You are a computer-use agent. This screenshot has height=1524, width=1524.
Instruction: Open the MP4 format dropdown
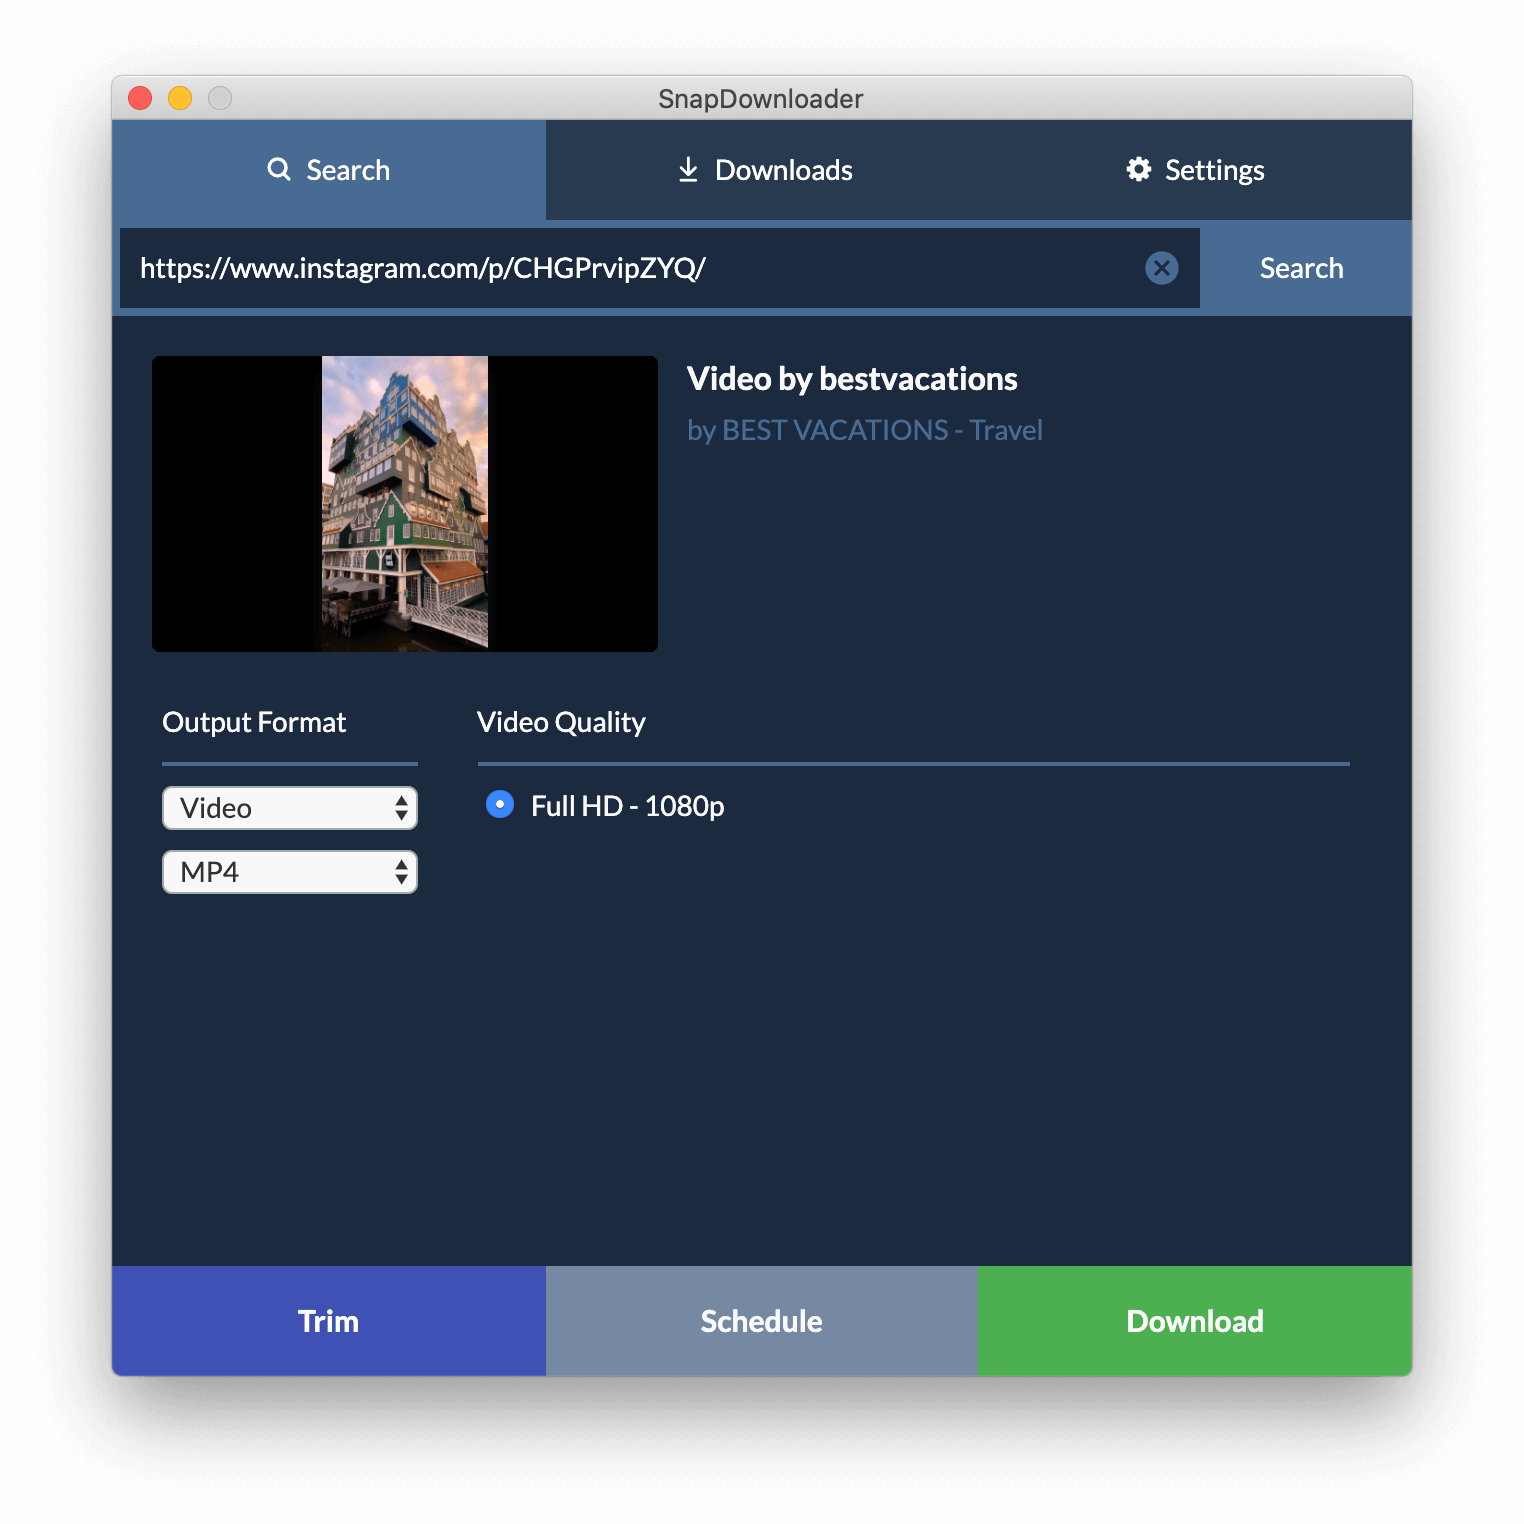(290, 872)
